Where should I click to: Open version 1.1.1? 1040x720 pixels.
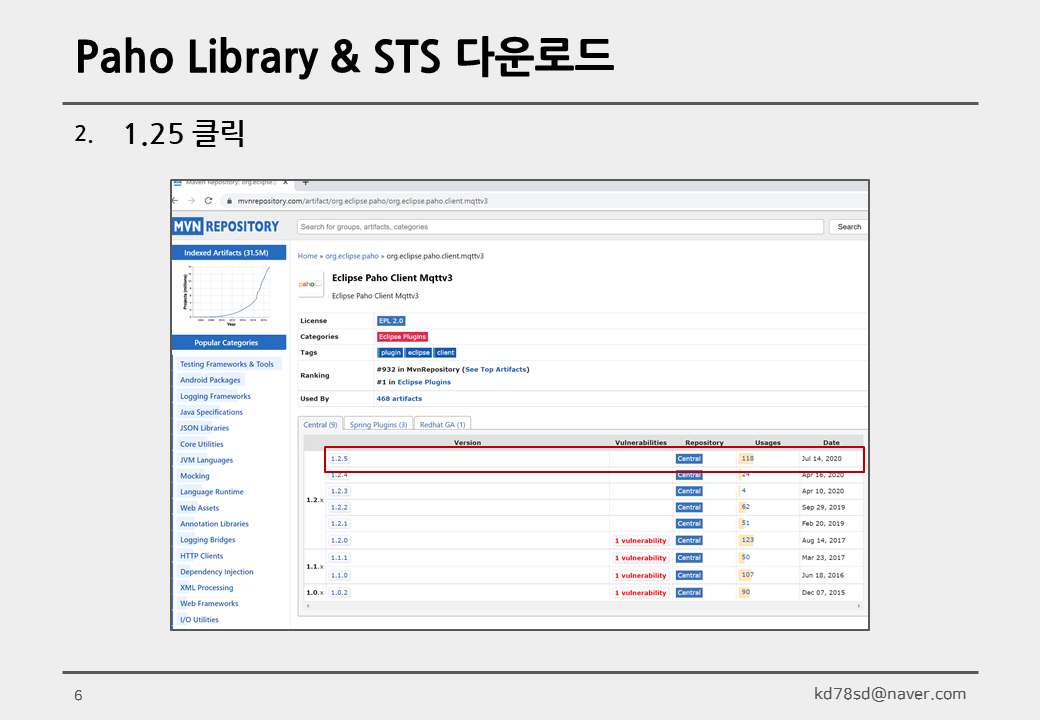[x=340, y=558]
